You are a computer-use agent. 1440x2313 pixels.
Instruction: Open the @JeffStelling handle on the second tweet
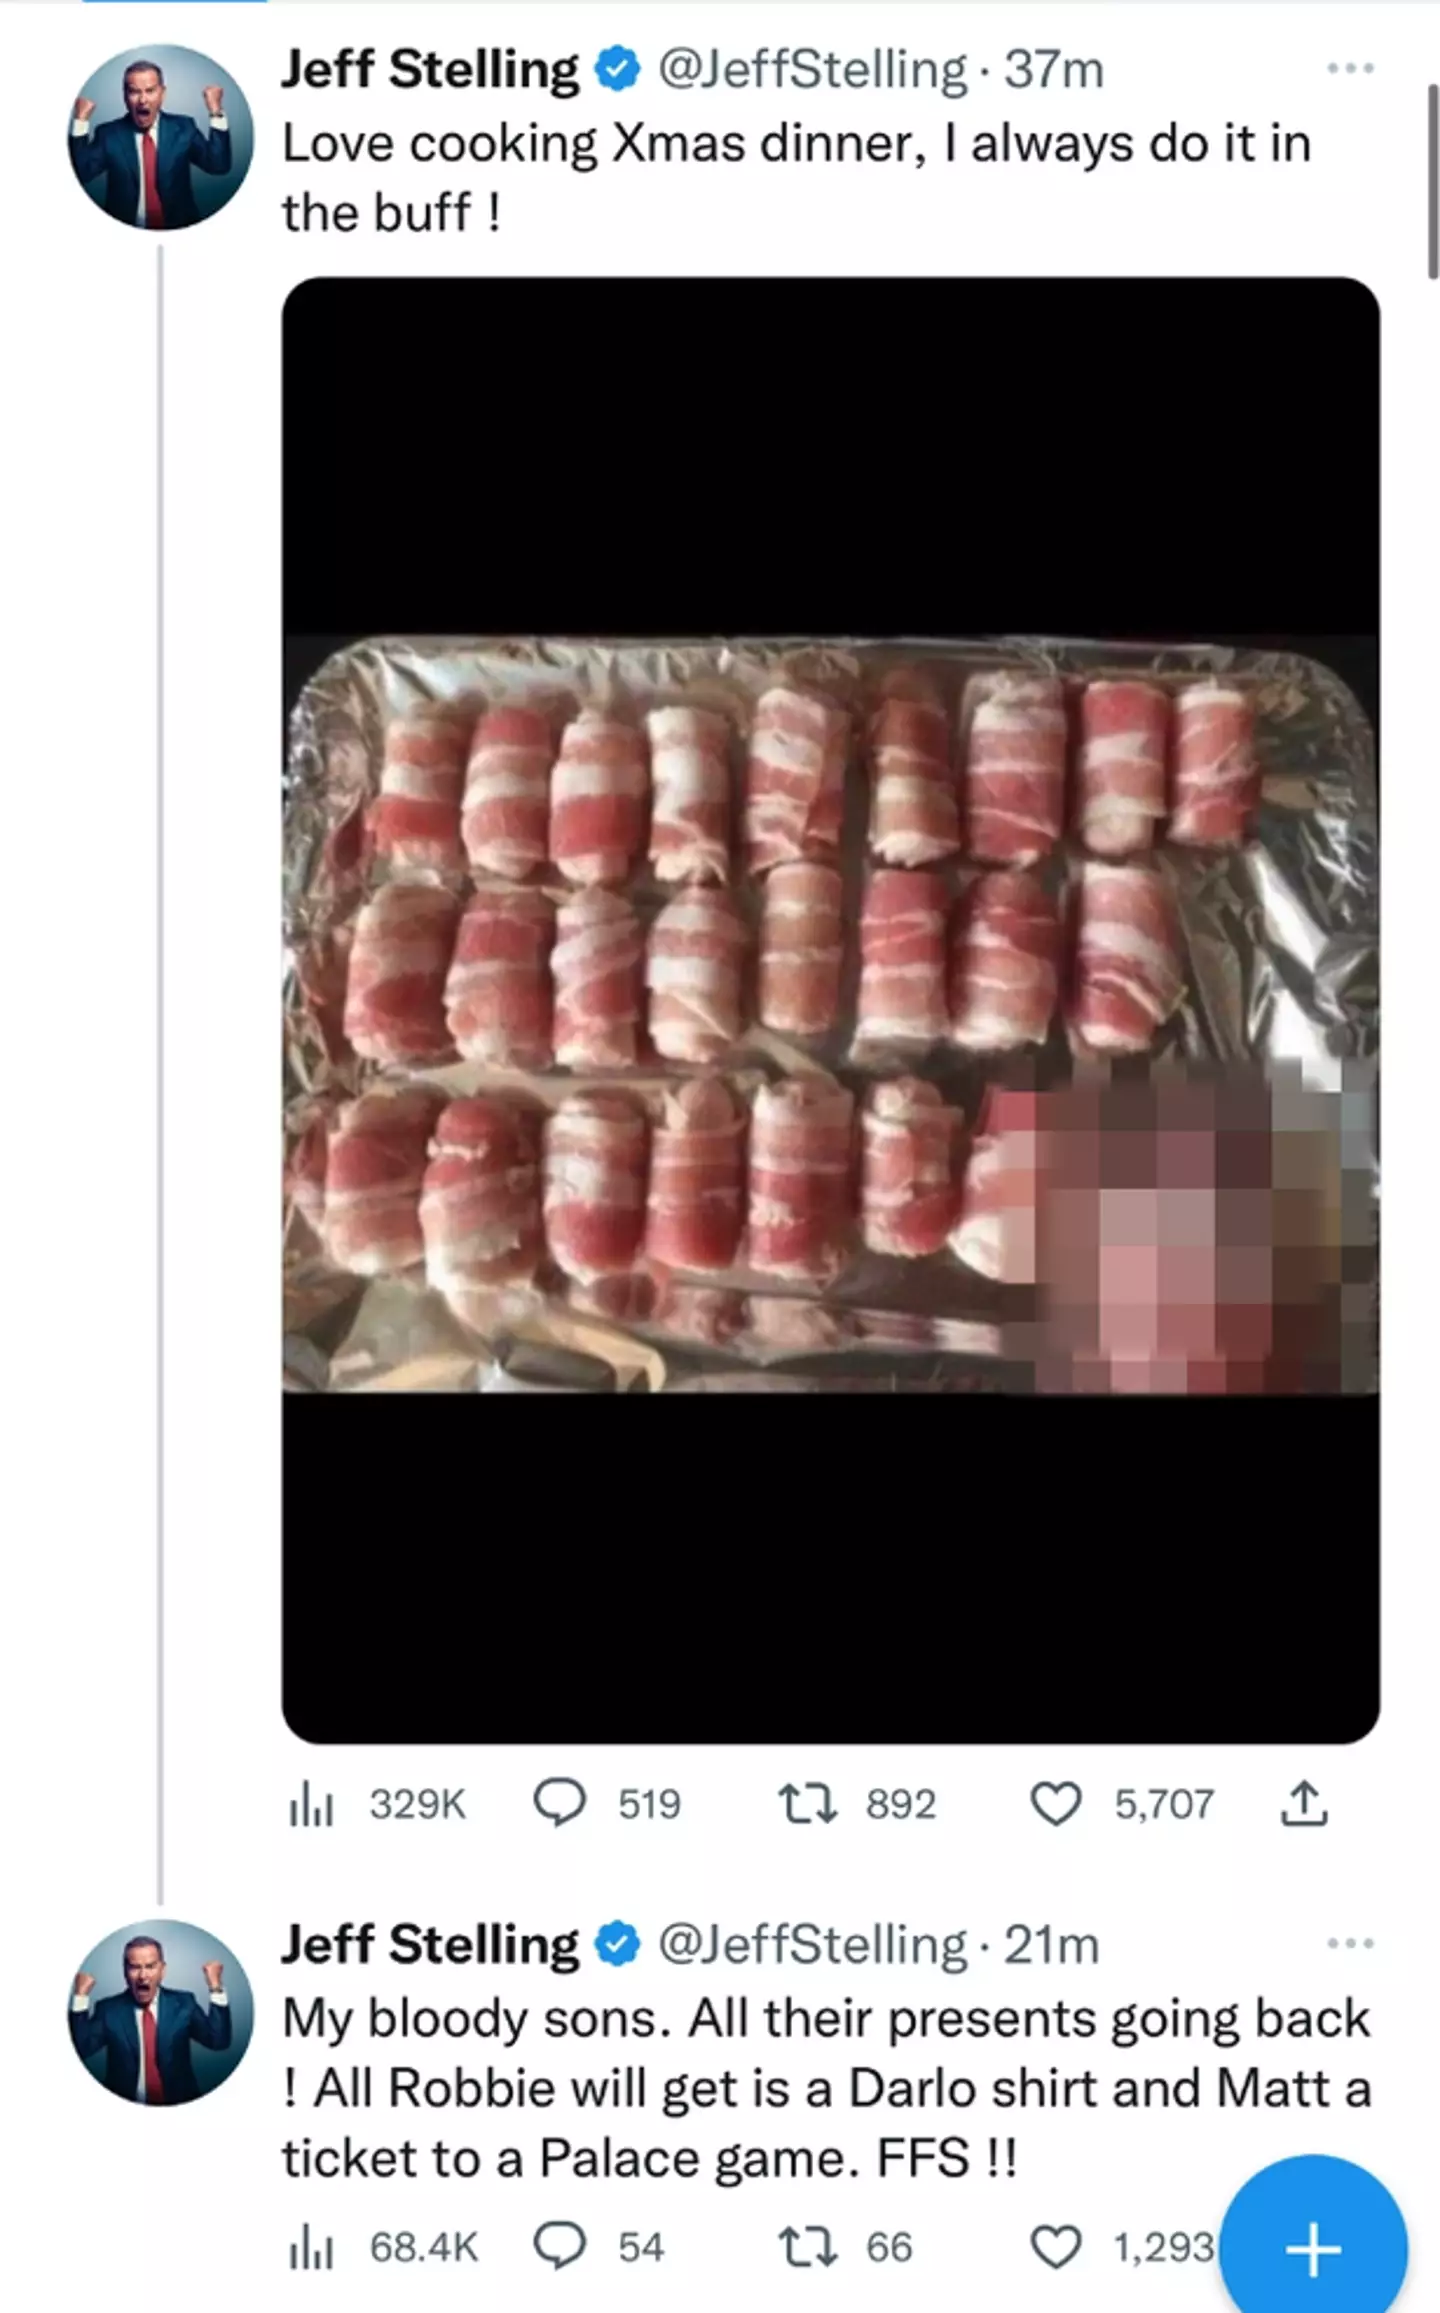(812, 1945)
